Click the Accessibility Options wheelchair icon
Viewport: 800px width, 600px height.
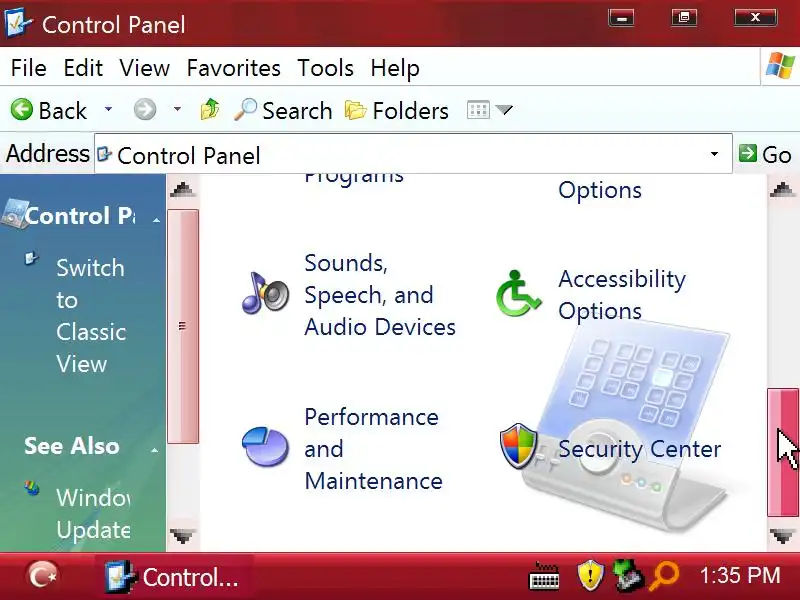[x=518, y=293]
